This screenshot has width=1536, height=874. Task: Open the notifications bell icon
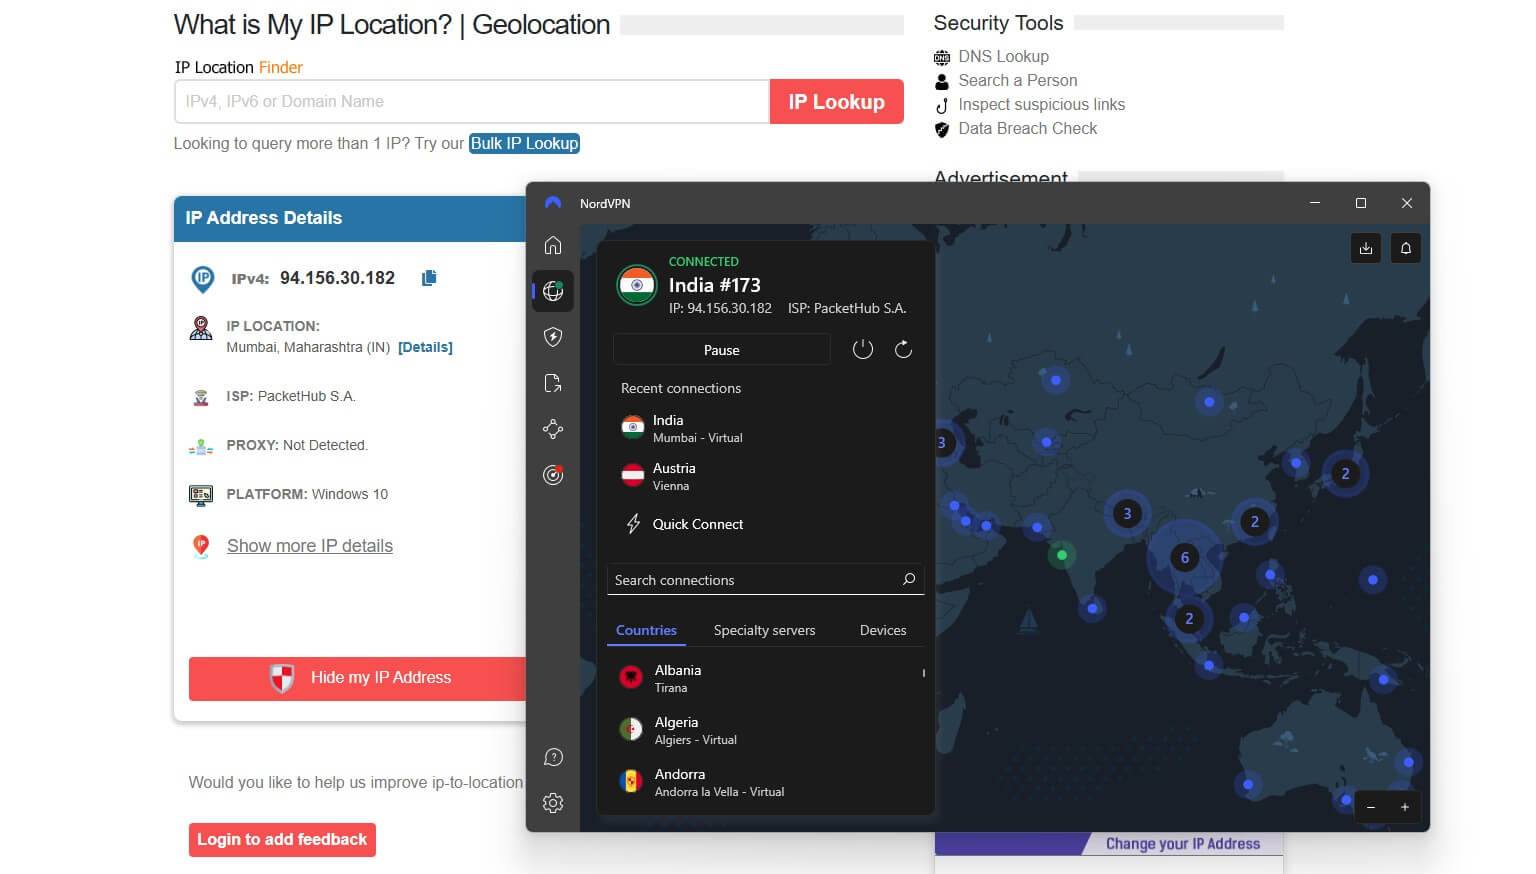click(x=1405, y=248)
